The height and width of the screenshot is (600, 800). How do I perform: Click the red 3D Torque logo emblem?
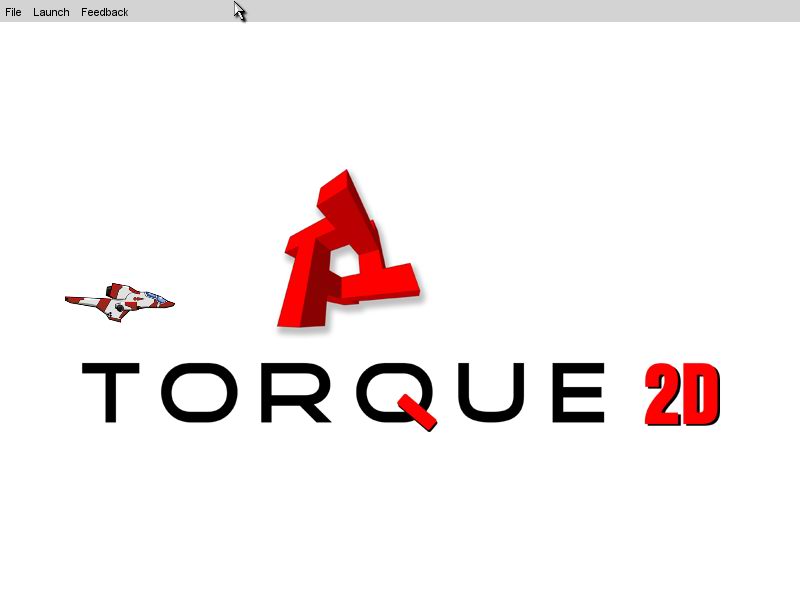pyautogui.click(x=349, y=250)
